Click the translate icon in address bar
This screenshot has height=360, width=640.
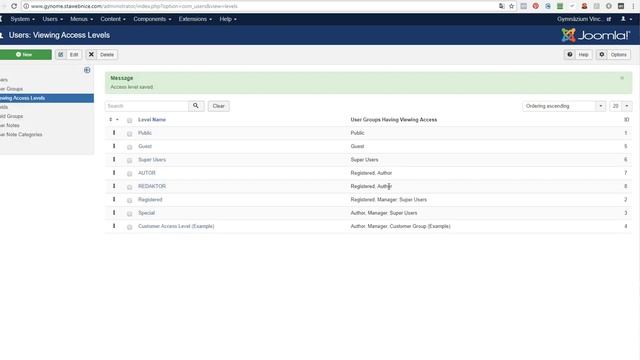502,6
